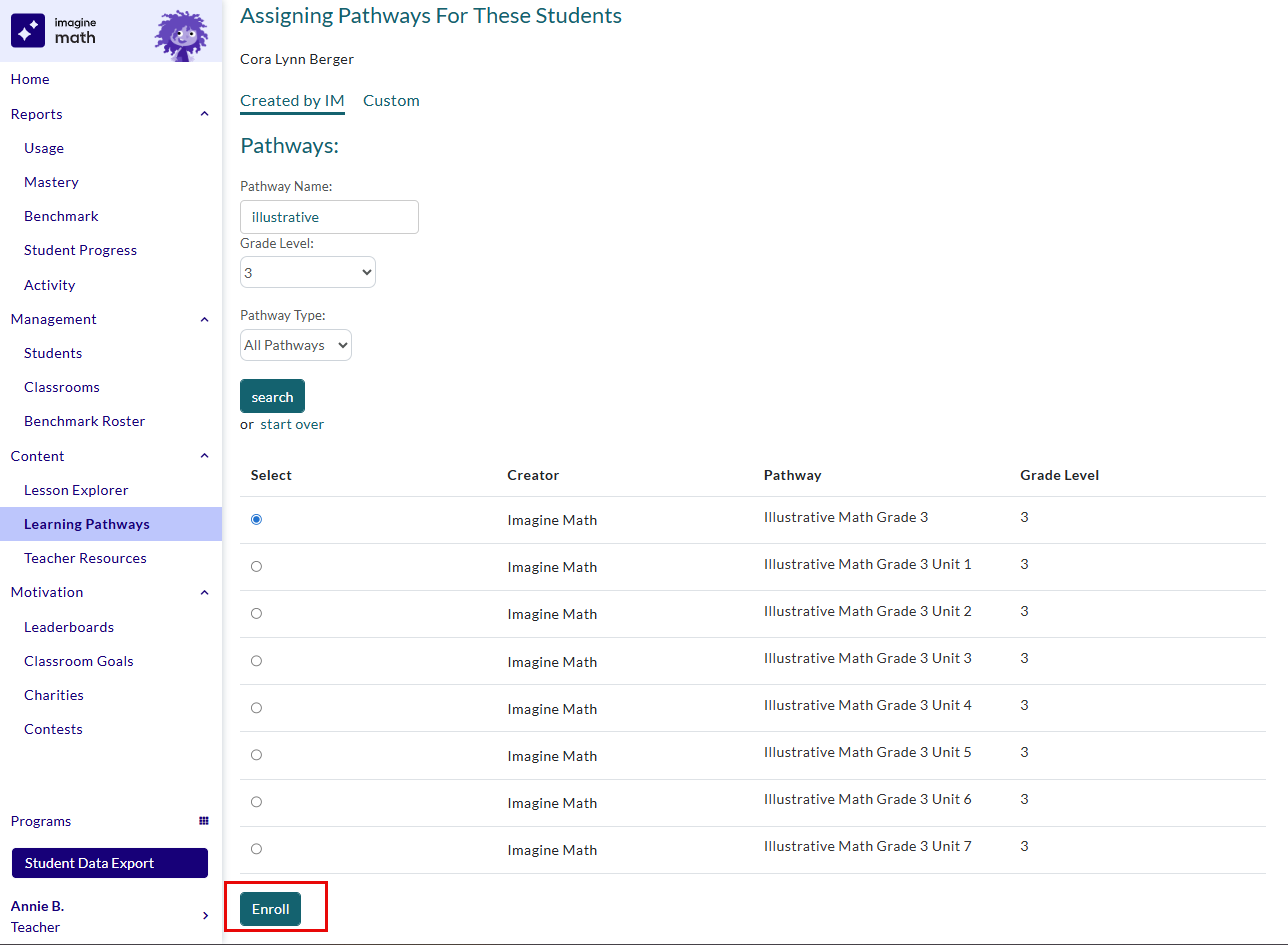
Task: Open the Grade Level dropdown
Action: coord(308,272)
